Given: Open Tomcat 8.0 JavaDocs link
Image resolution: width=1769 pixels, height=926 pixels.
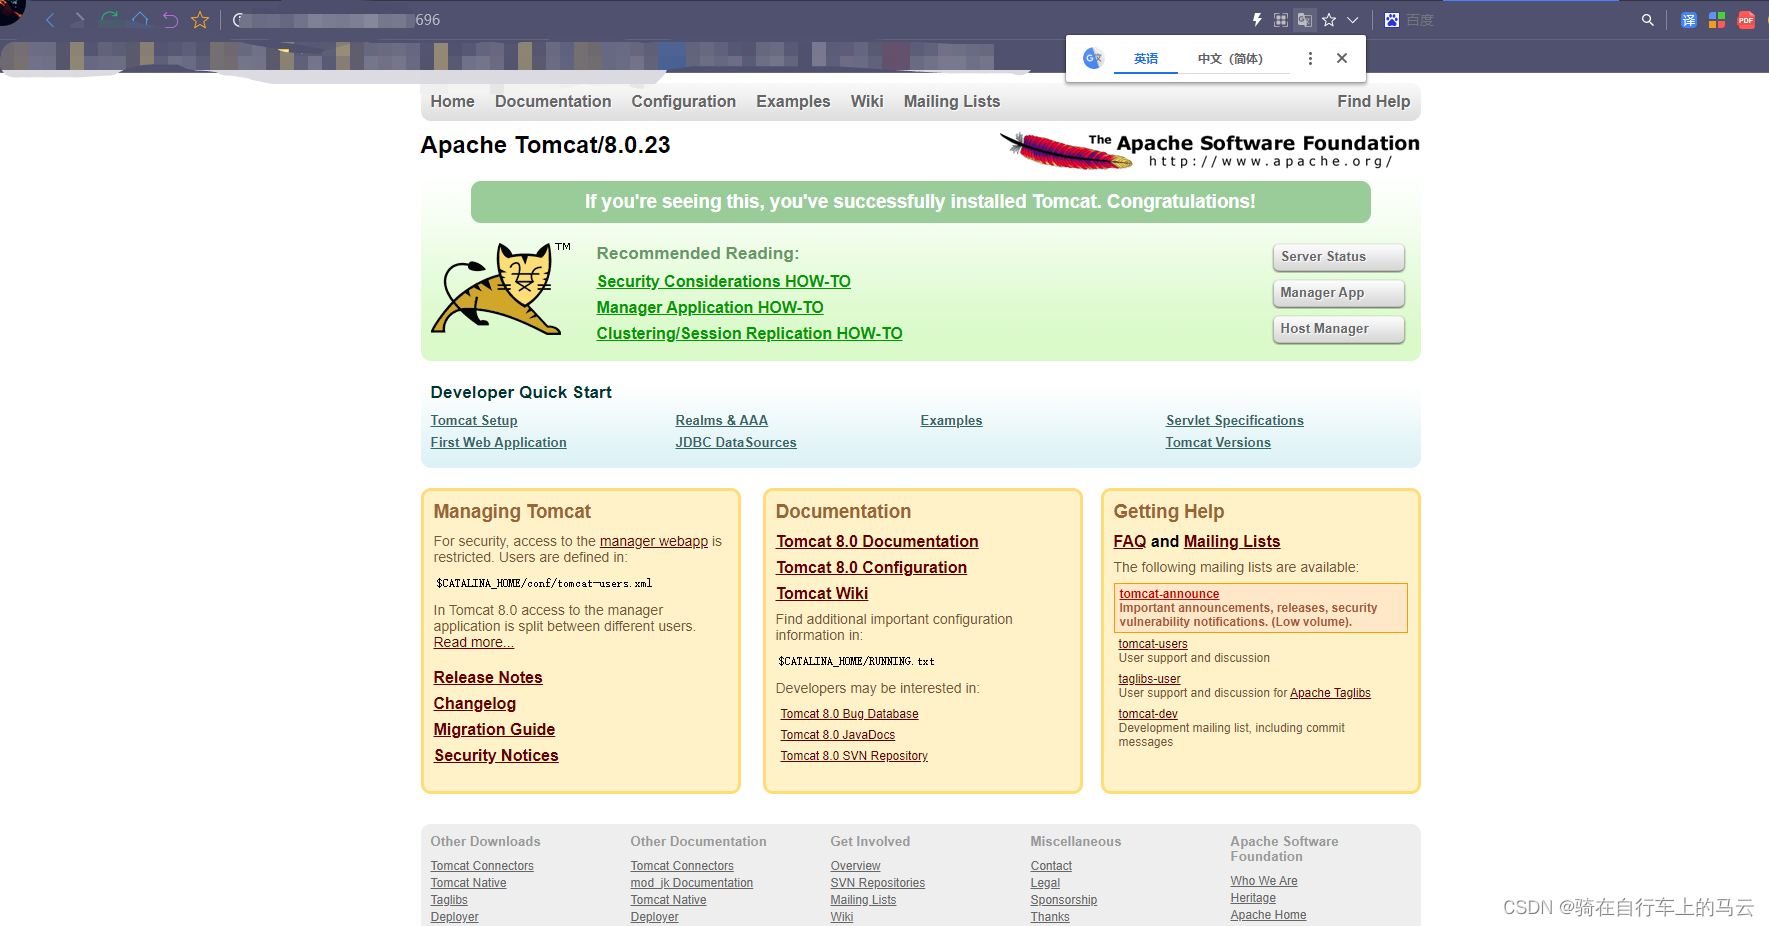Looking at the screenshot, I should coord(838,735).
